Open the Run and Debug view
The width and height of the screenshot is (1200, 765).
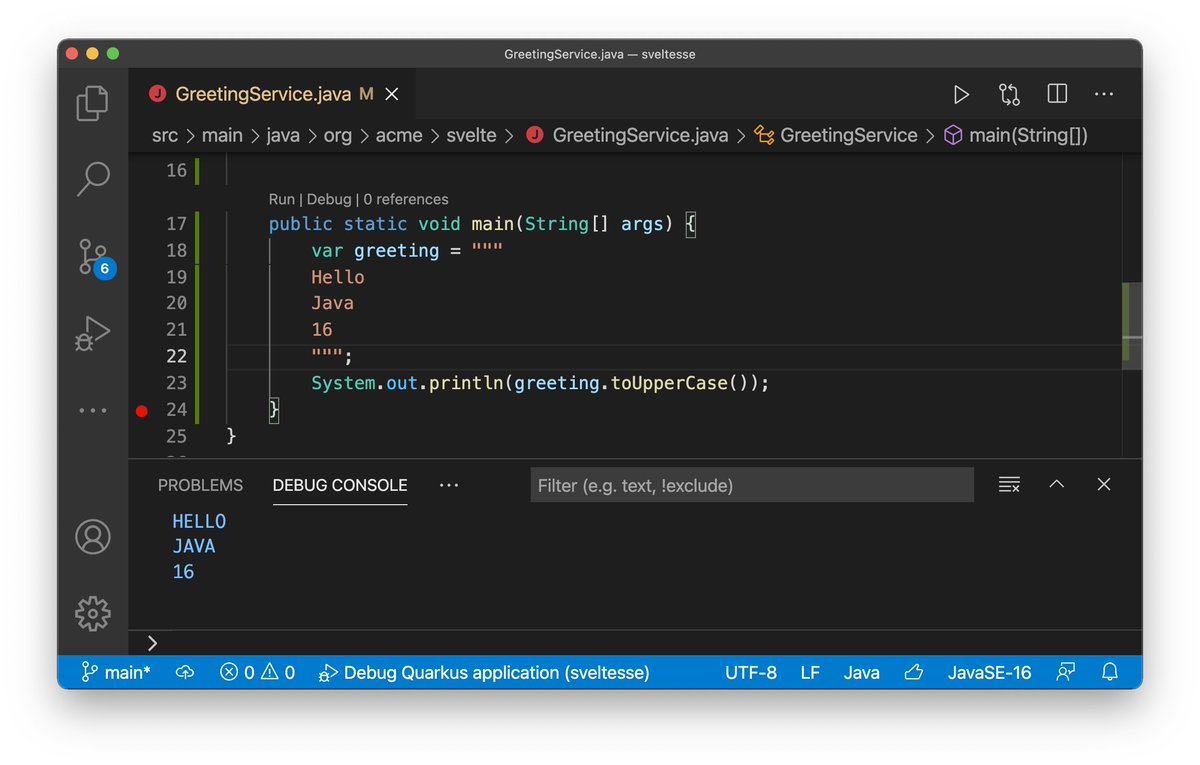[x=92, y=333]
